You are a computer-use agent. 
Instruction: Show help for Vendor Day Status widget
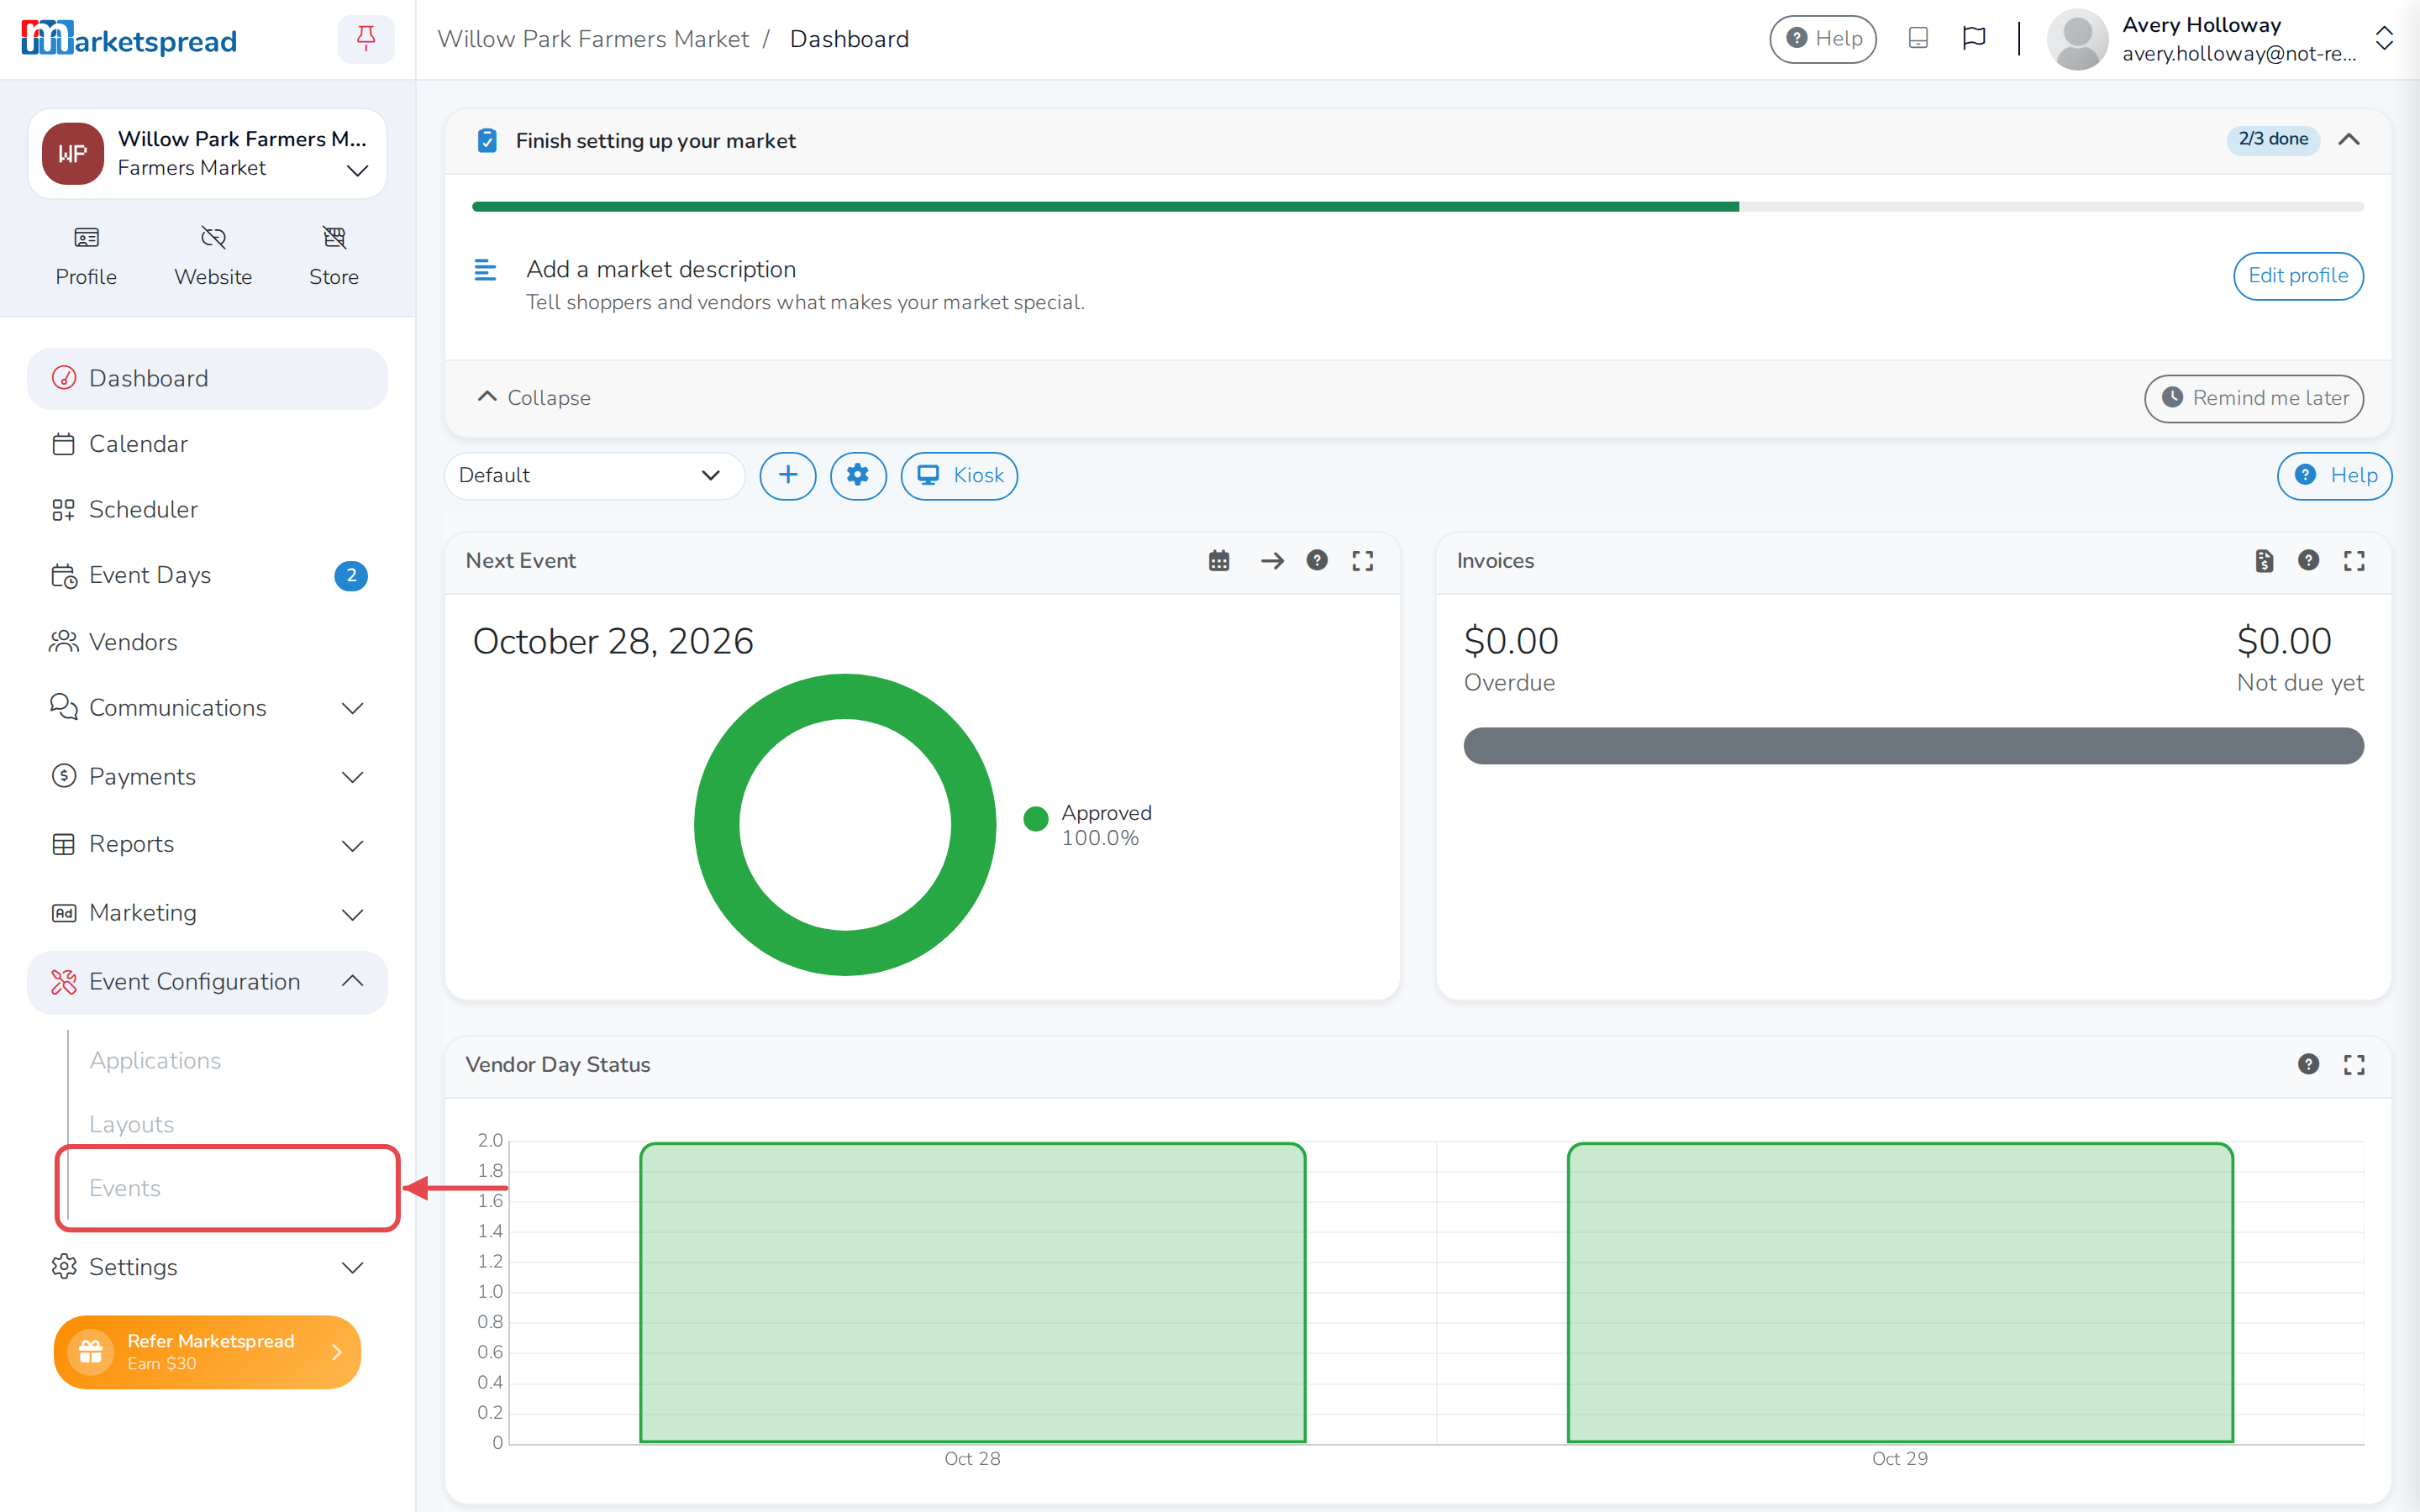2308,1064
